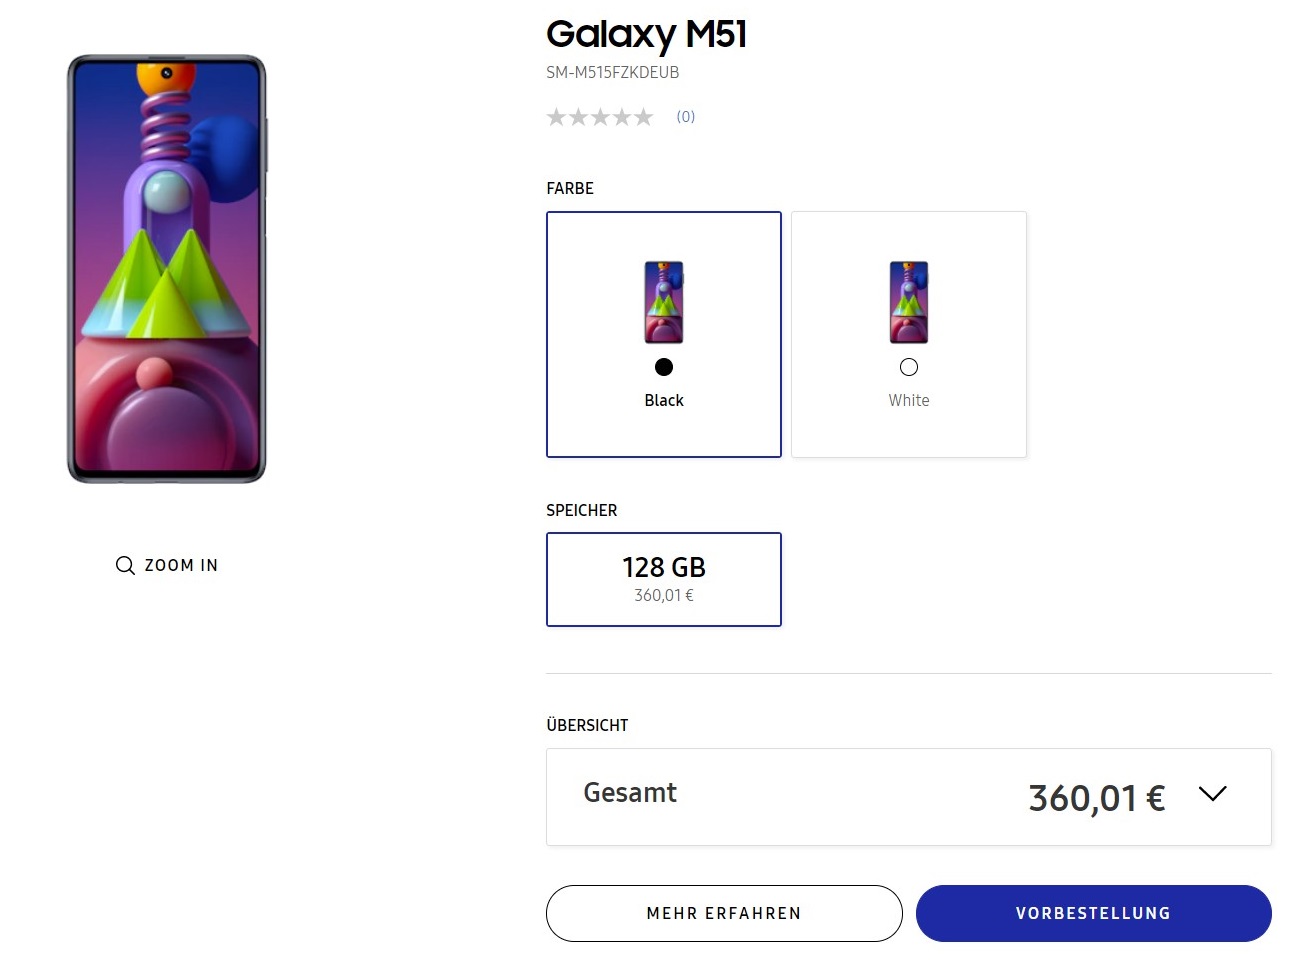Viewport: 1307px width, 971px height.
Task: Click the phone thumbnail in the White option
Action: pyautogui.click(x=908, y=302)
